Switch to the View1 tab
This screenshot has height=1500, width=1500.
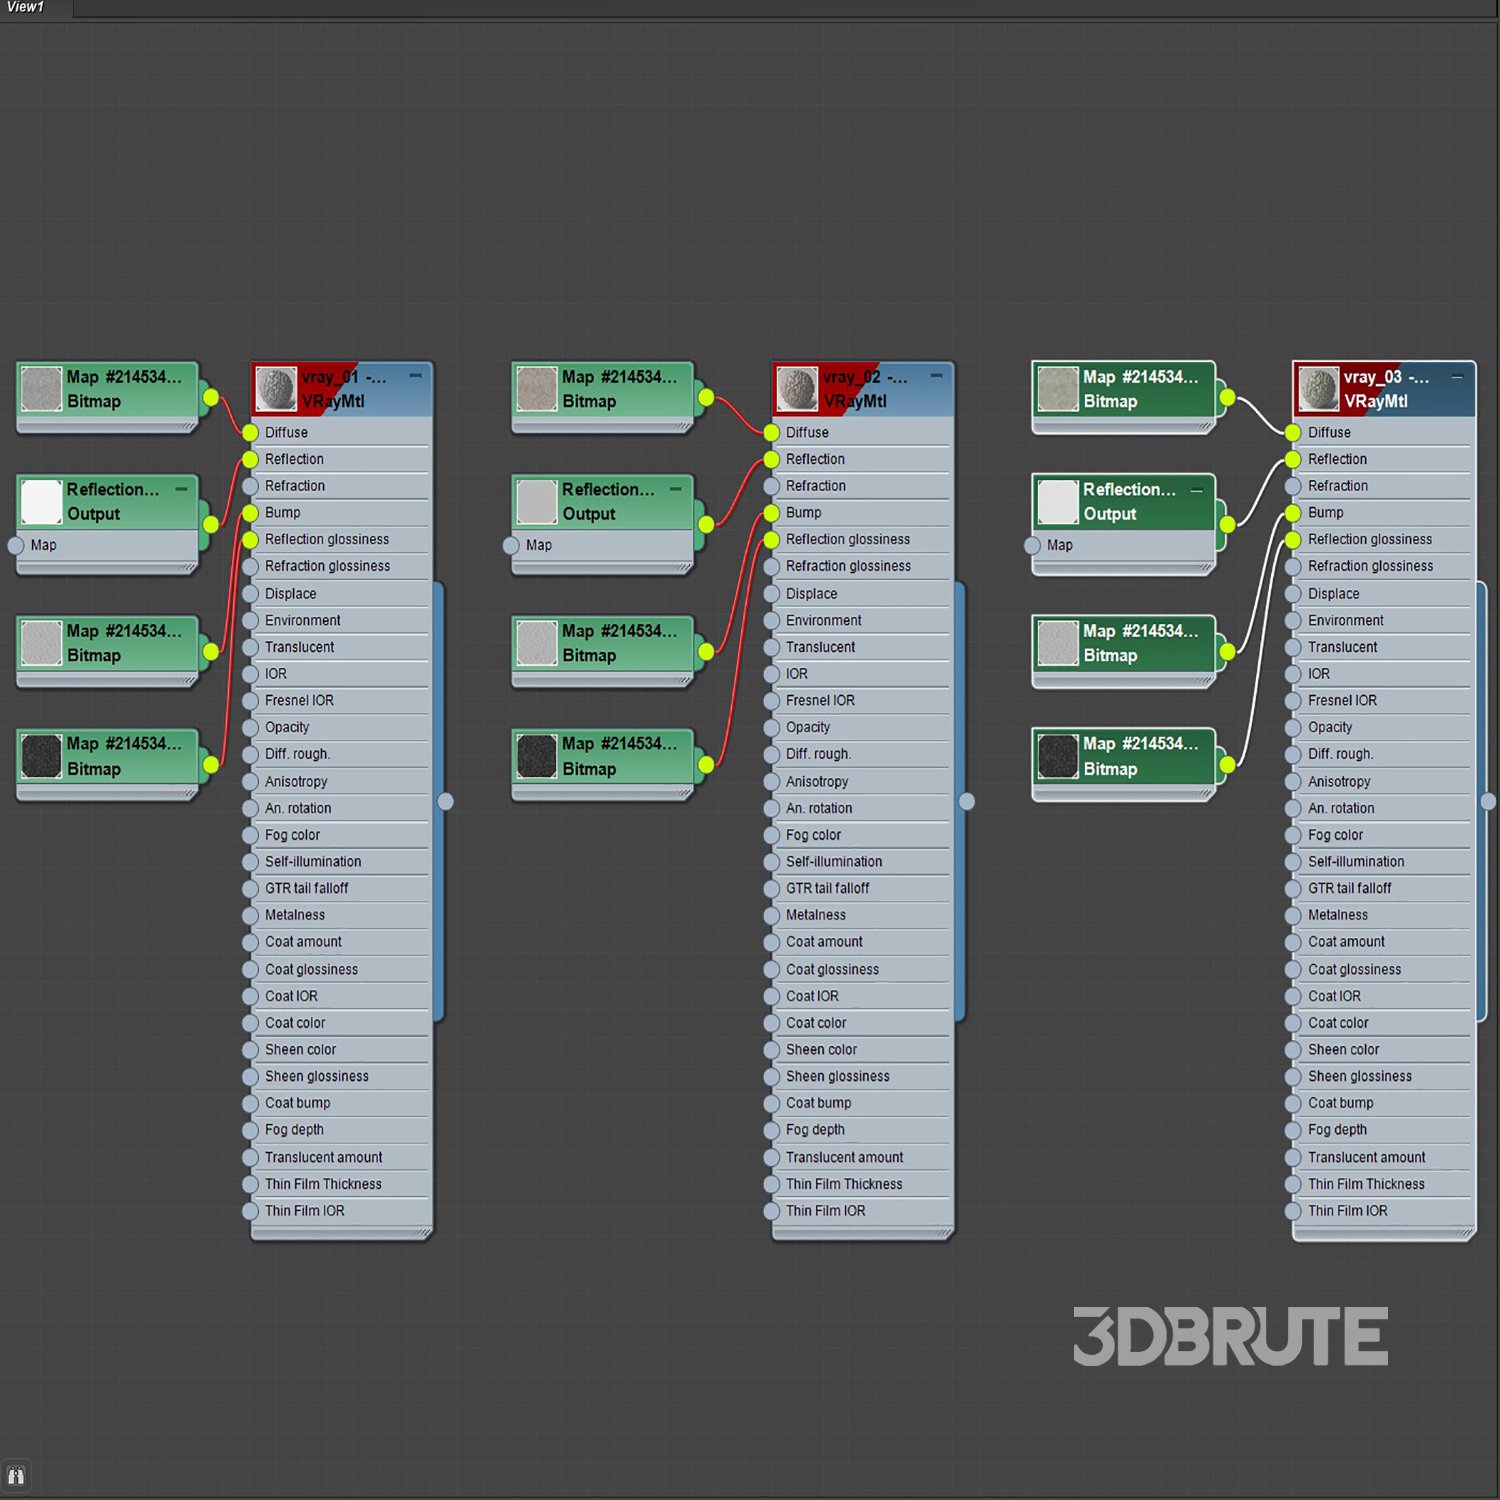[x=26, y=8]
